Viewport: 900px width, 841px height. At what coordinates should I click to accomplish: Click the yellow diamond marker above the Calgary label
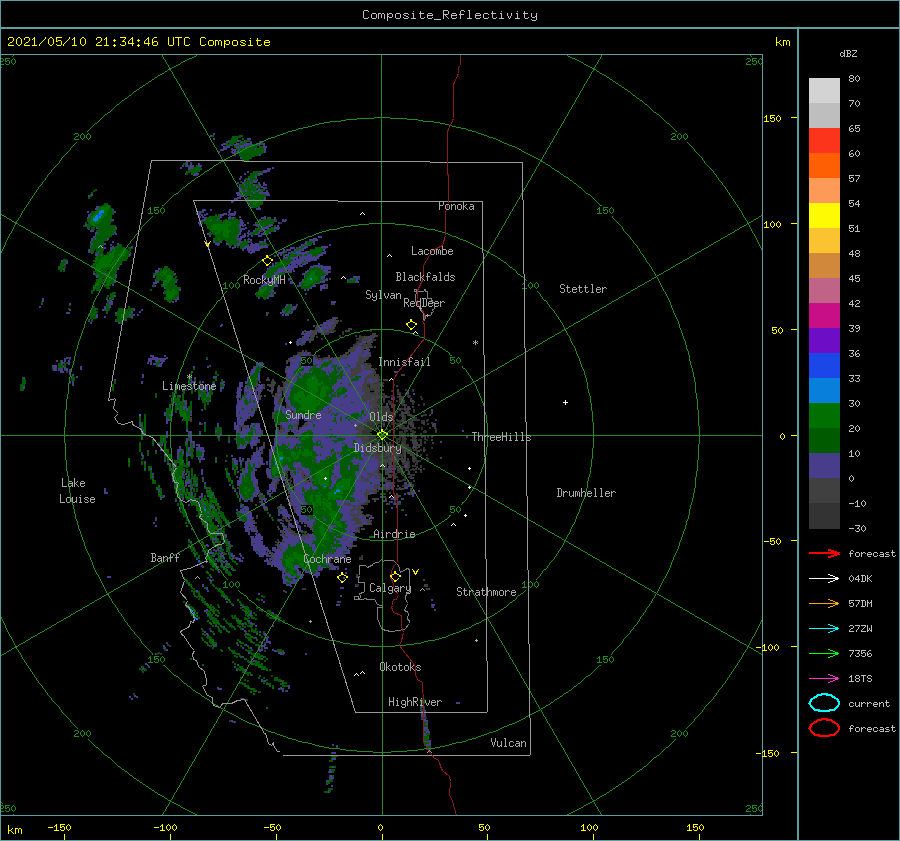coord(395,576)
